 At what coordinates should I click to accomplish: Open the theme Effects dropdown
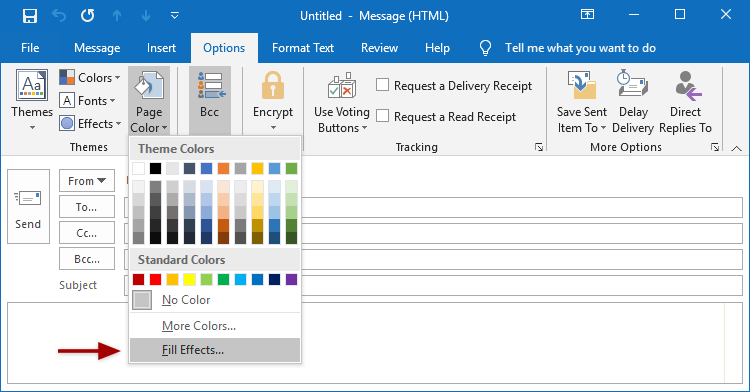pos(90,124)
